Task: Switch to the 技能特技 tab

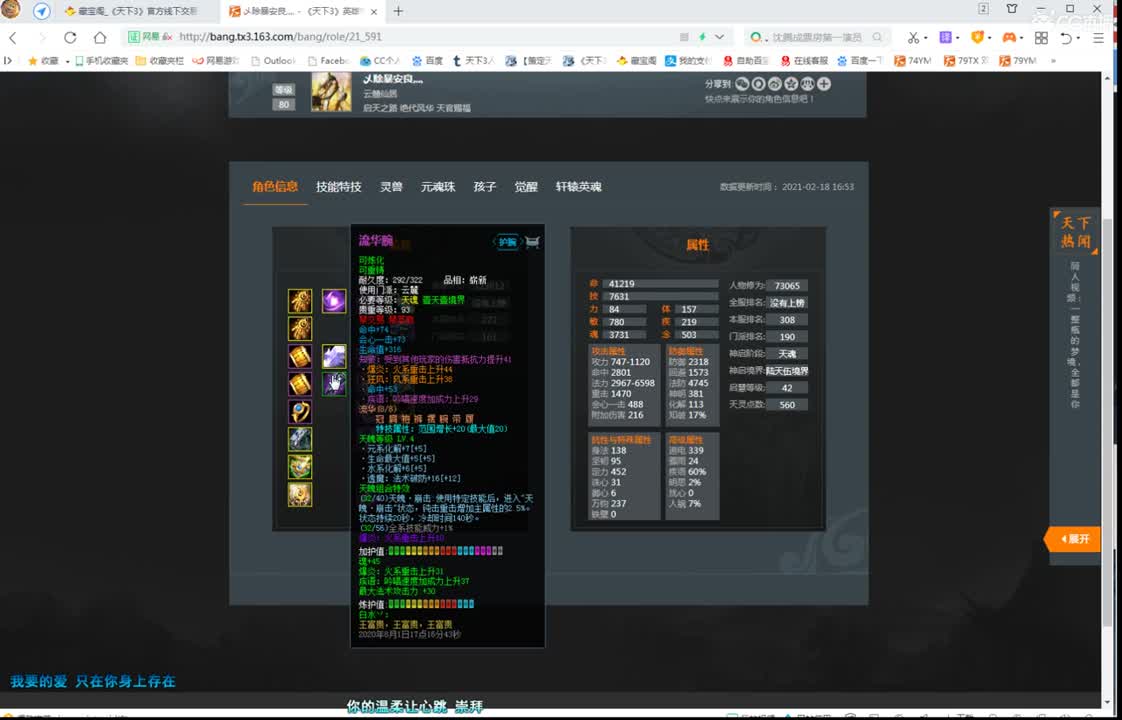Action: pyautogui.click(x=339, y=187)
